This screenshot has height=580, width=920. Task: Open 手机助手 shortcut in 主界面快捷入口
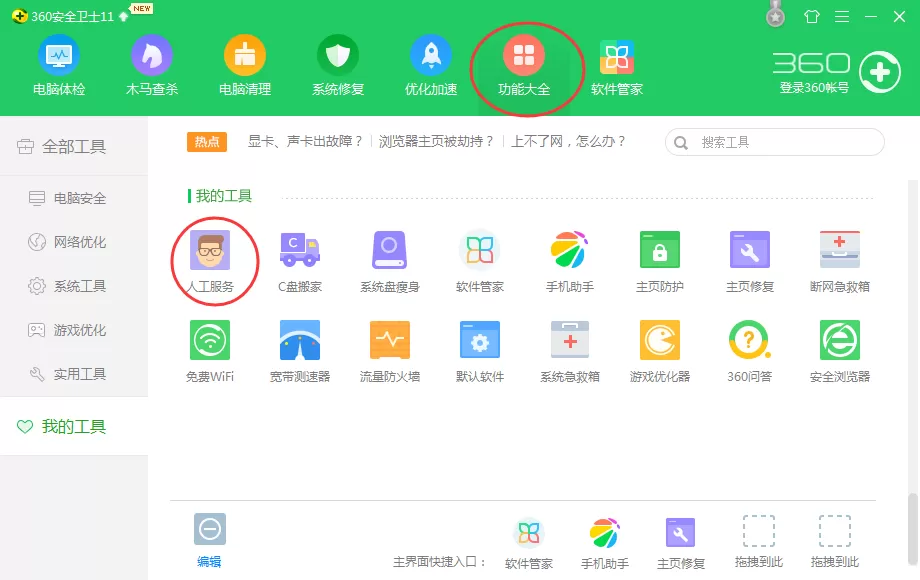pos(604,544)
